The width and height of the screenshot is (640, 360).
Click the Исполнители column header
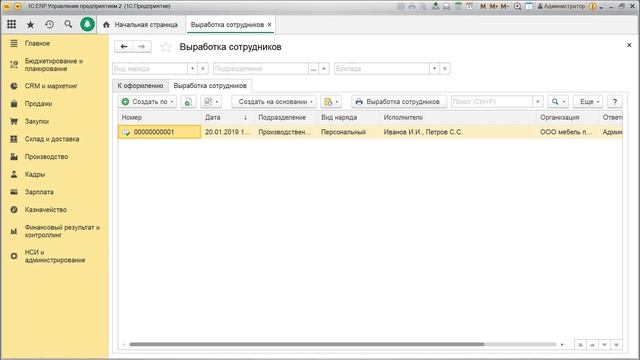458,118
